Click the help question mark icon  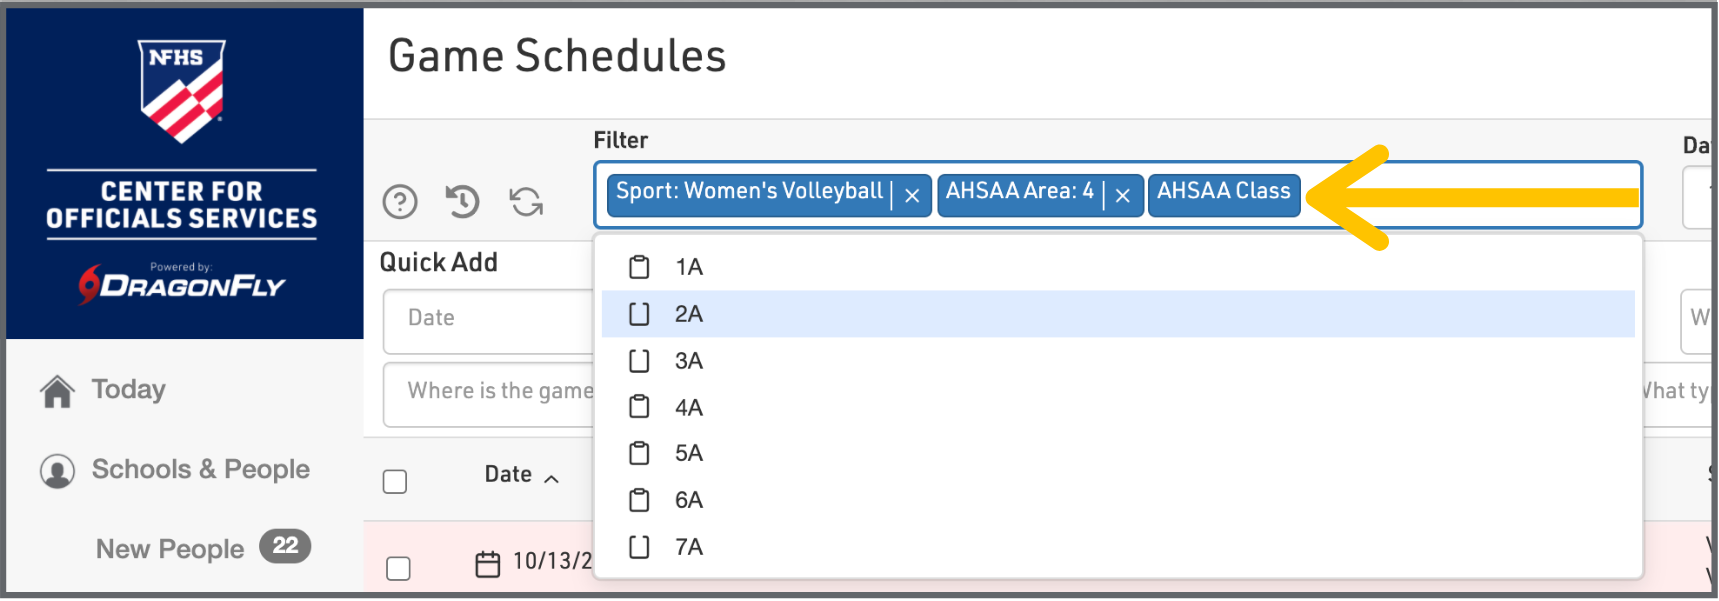[400, 202]
